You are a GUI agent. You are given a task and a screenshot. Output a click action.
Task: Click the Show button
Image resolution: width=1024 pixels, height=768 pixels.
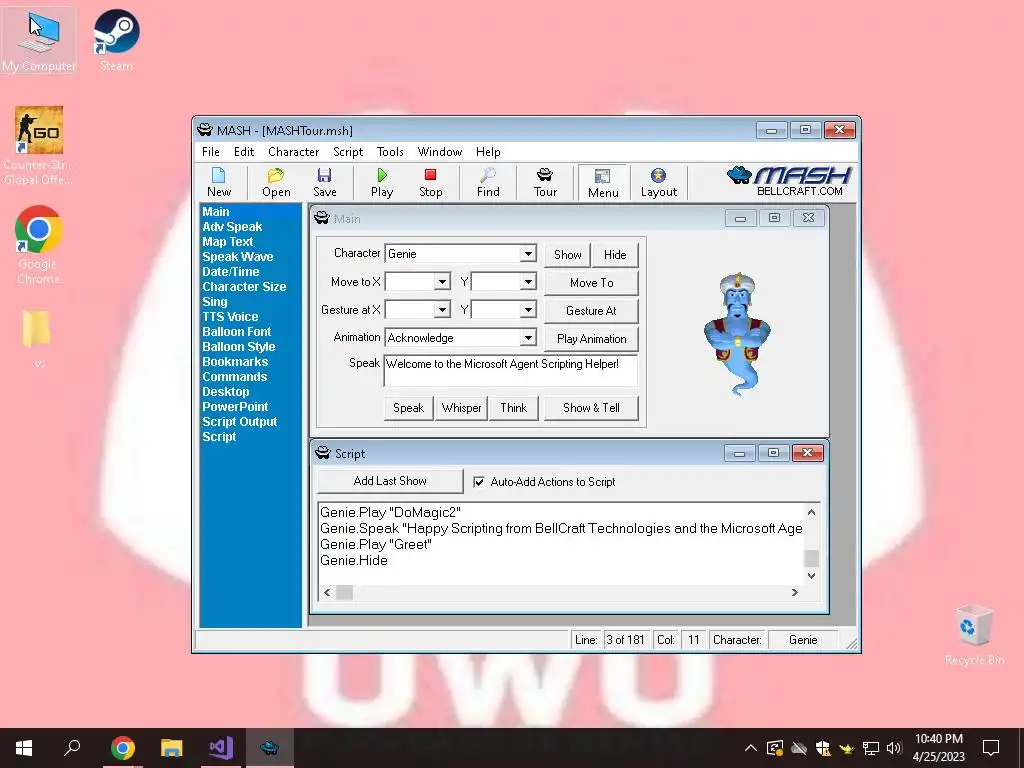pos(568,255)
